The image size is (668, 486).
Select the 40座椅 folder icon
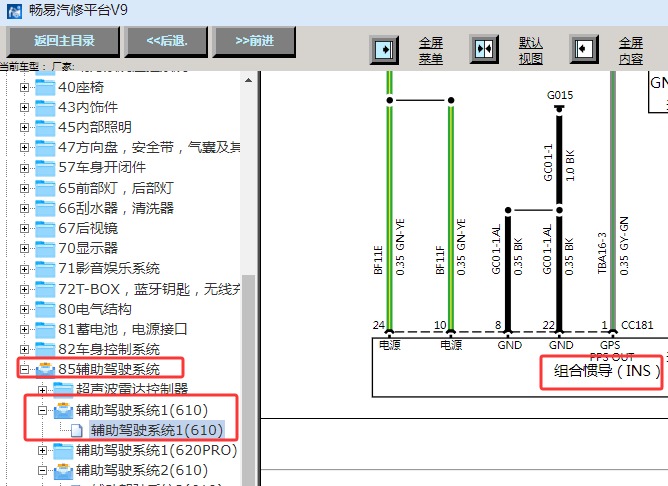[x=45, y=87]
